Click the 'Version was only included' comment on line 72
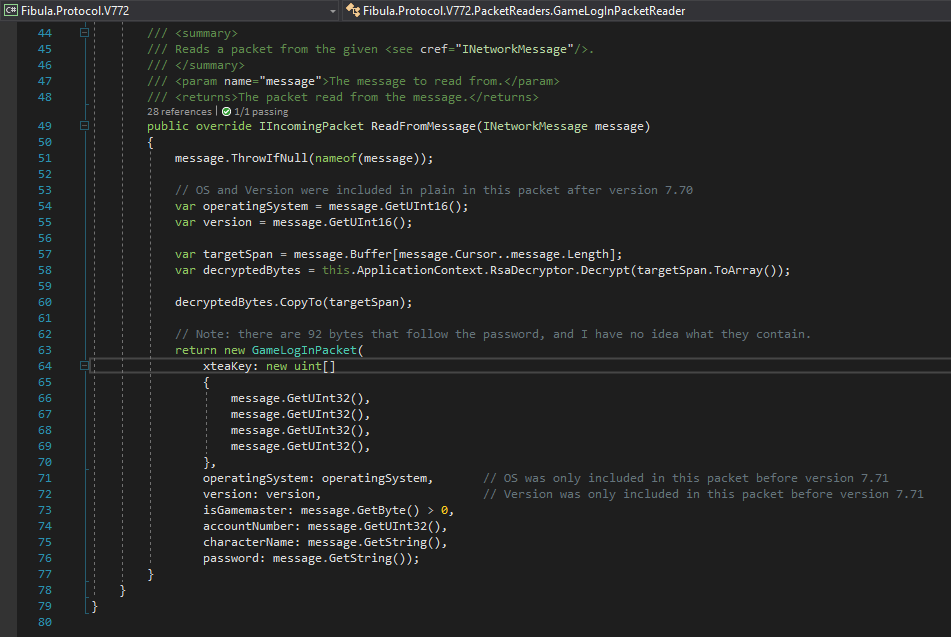Viewport: 951px width, 637px height. pyautogui.click(x=703, y=494)
